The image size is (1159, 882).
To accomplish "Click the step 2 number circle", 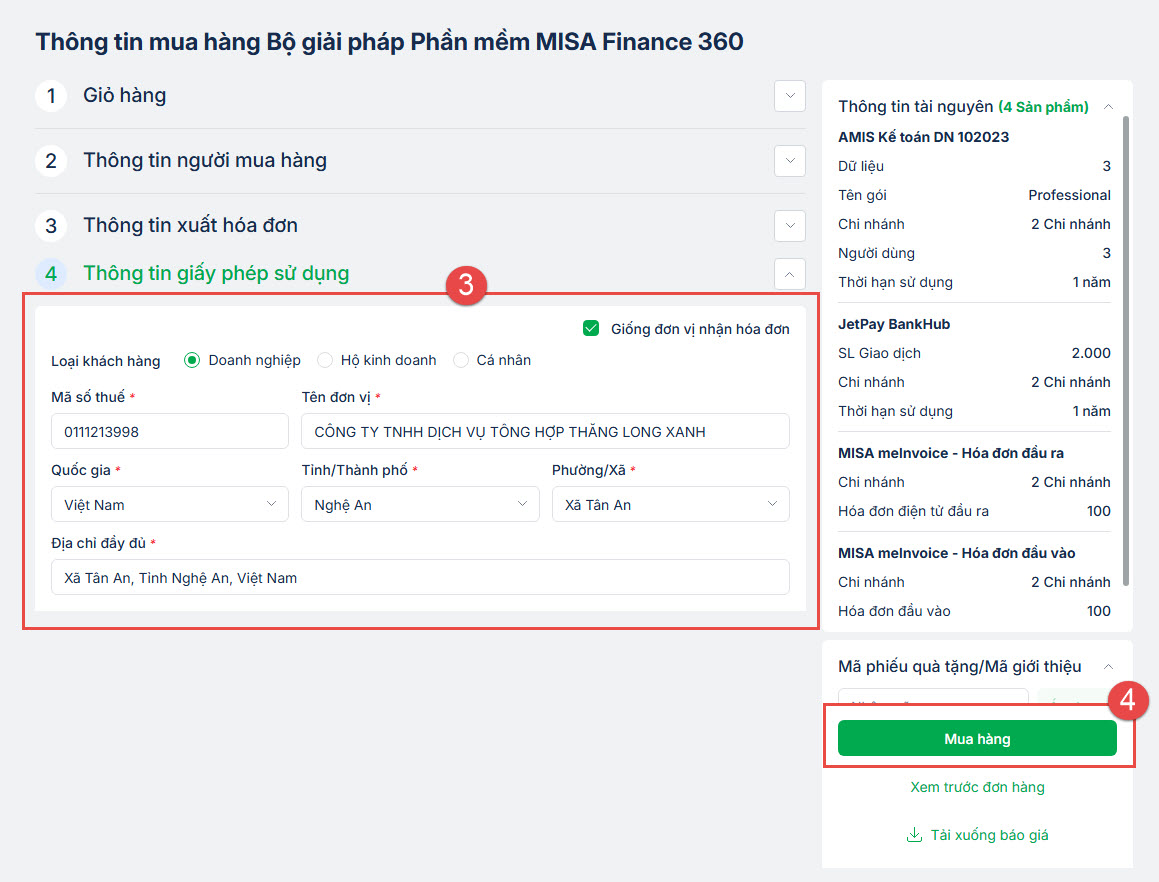I will pos(51,160).
